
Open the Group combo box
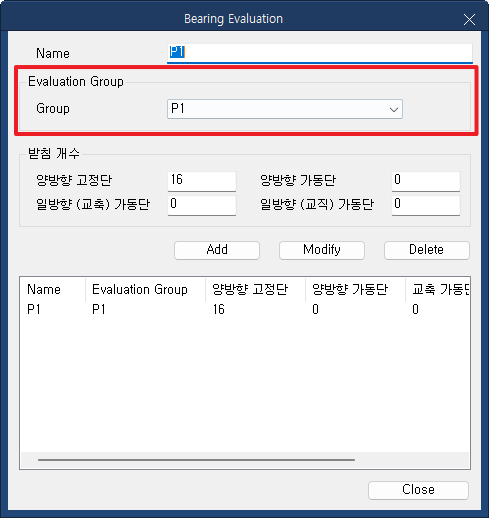285,109
